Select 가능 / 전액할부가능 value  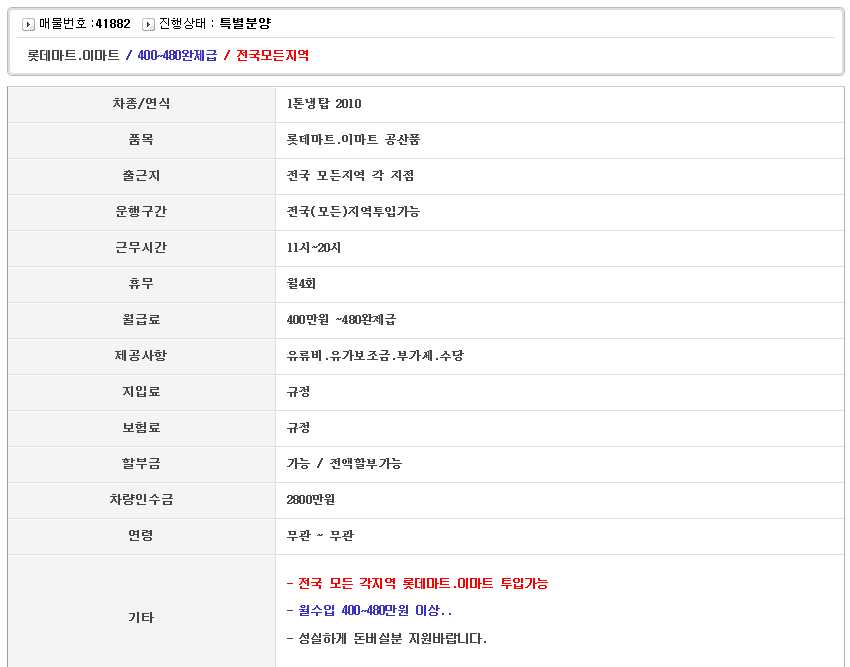tap(344, 464)
